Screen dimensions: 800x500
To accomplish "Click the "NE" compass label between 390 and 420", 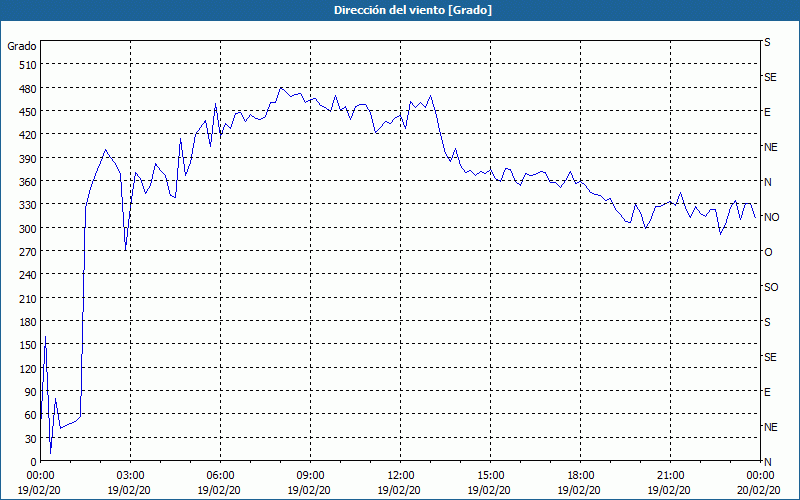I will pos(771,147).
